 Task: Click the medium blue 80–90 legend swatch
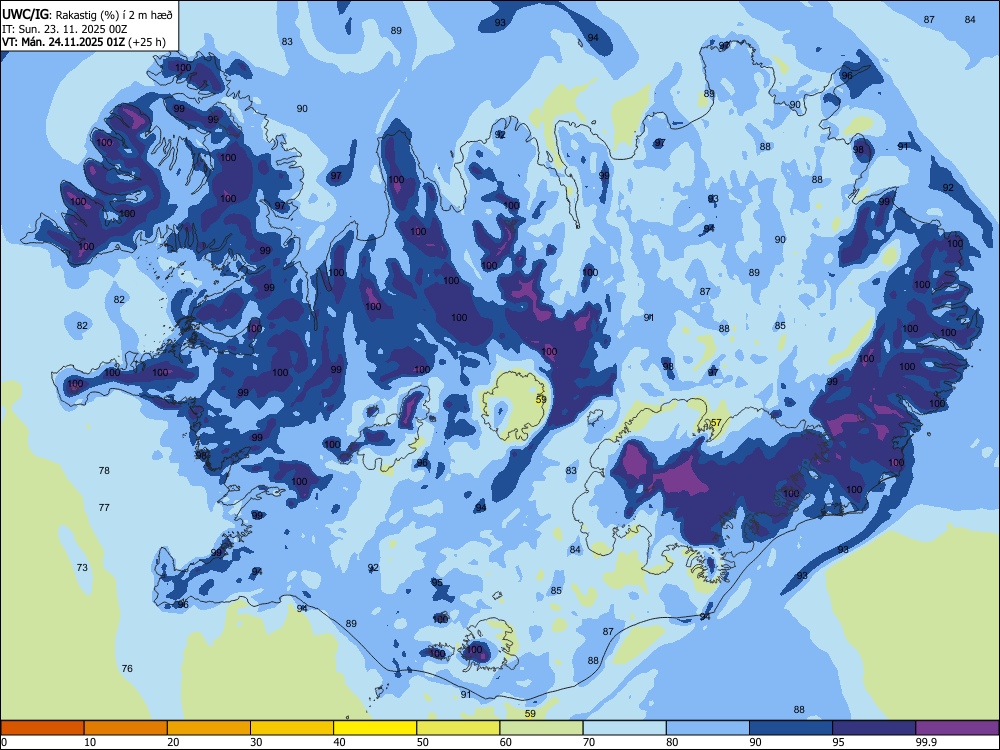(708, 728)
